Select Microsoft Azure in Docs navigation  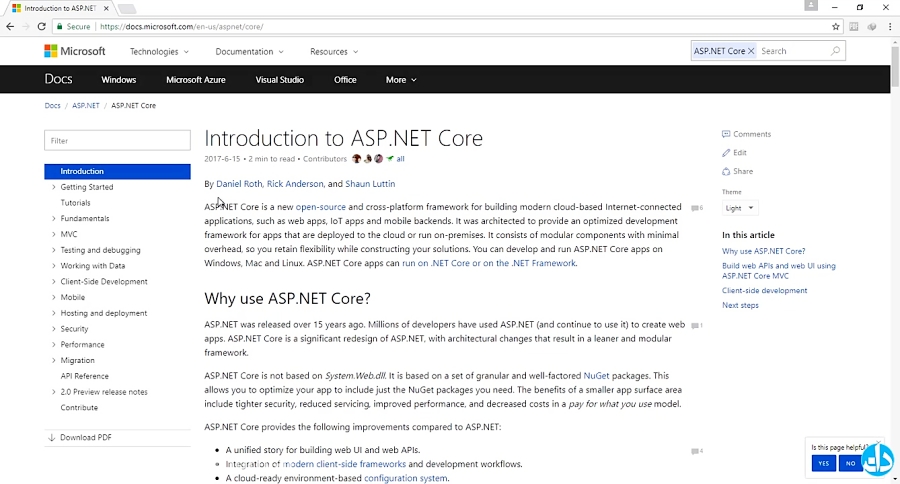coord(195,80)
